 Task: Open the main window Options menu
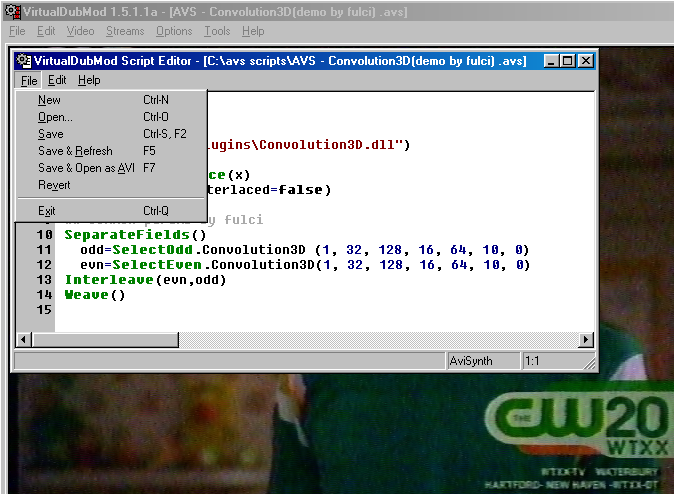[174, 31]
